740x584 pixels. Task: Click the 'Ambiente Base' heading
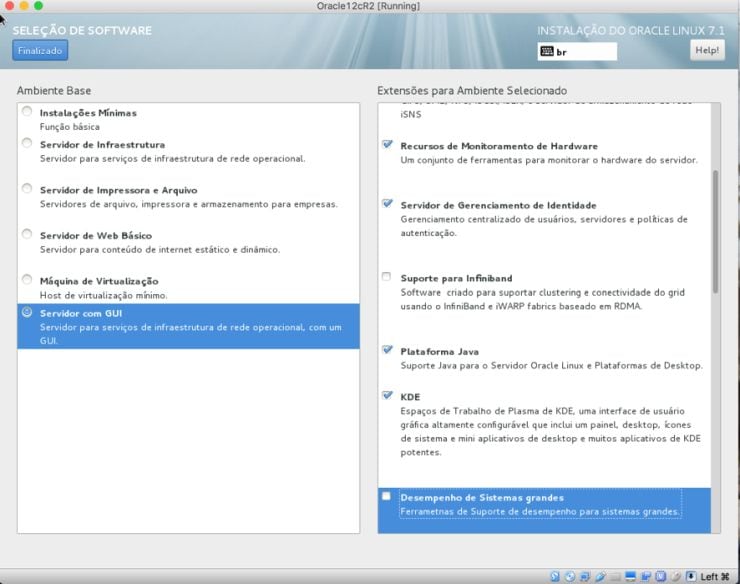[54, 91]
